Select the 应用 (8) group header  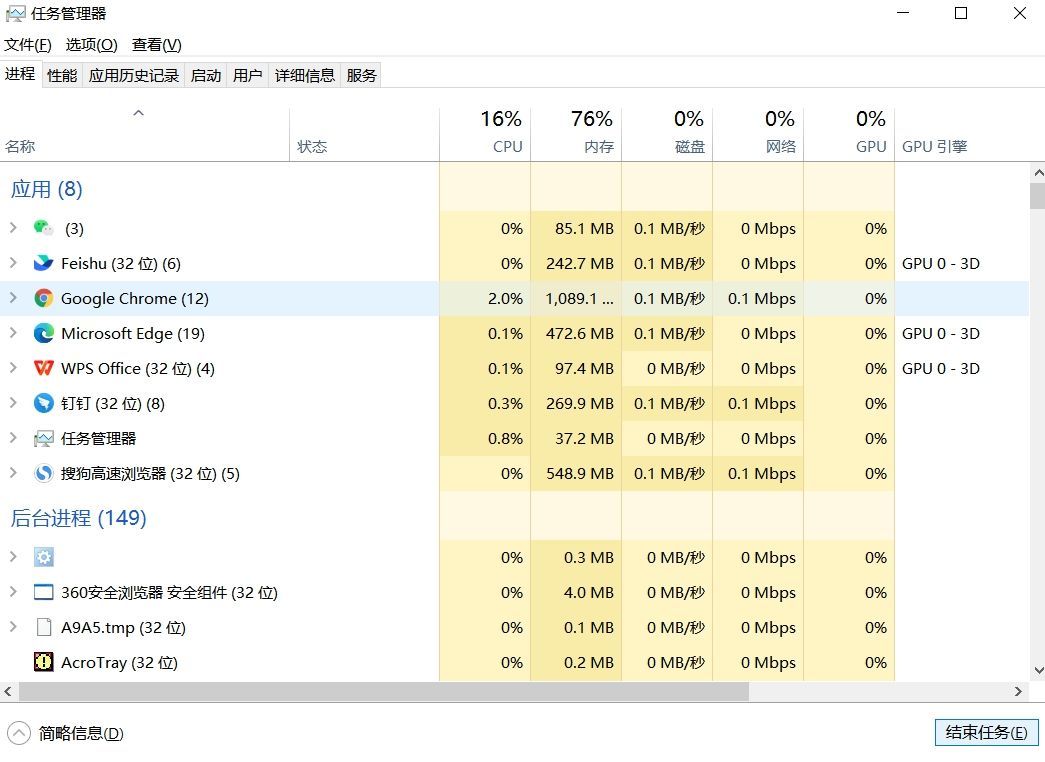46,189
